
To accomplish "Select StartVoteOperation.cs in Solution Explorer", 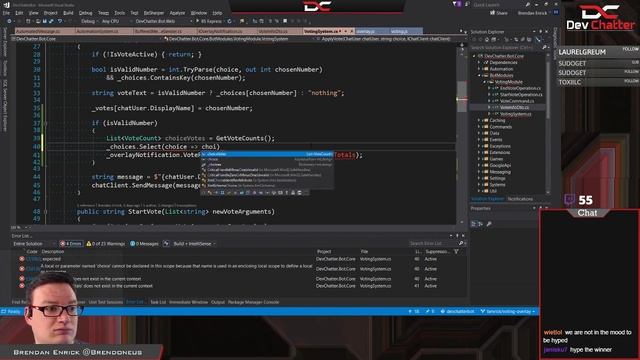I will (521, 95).
